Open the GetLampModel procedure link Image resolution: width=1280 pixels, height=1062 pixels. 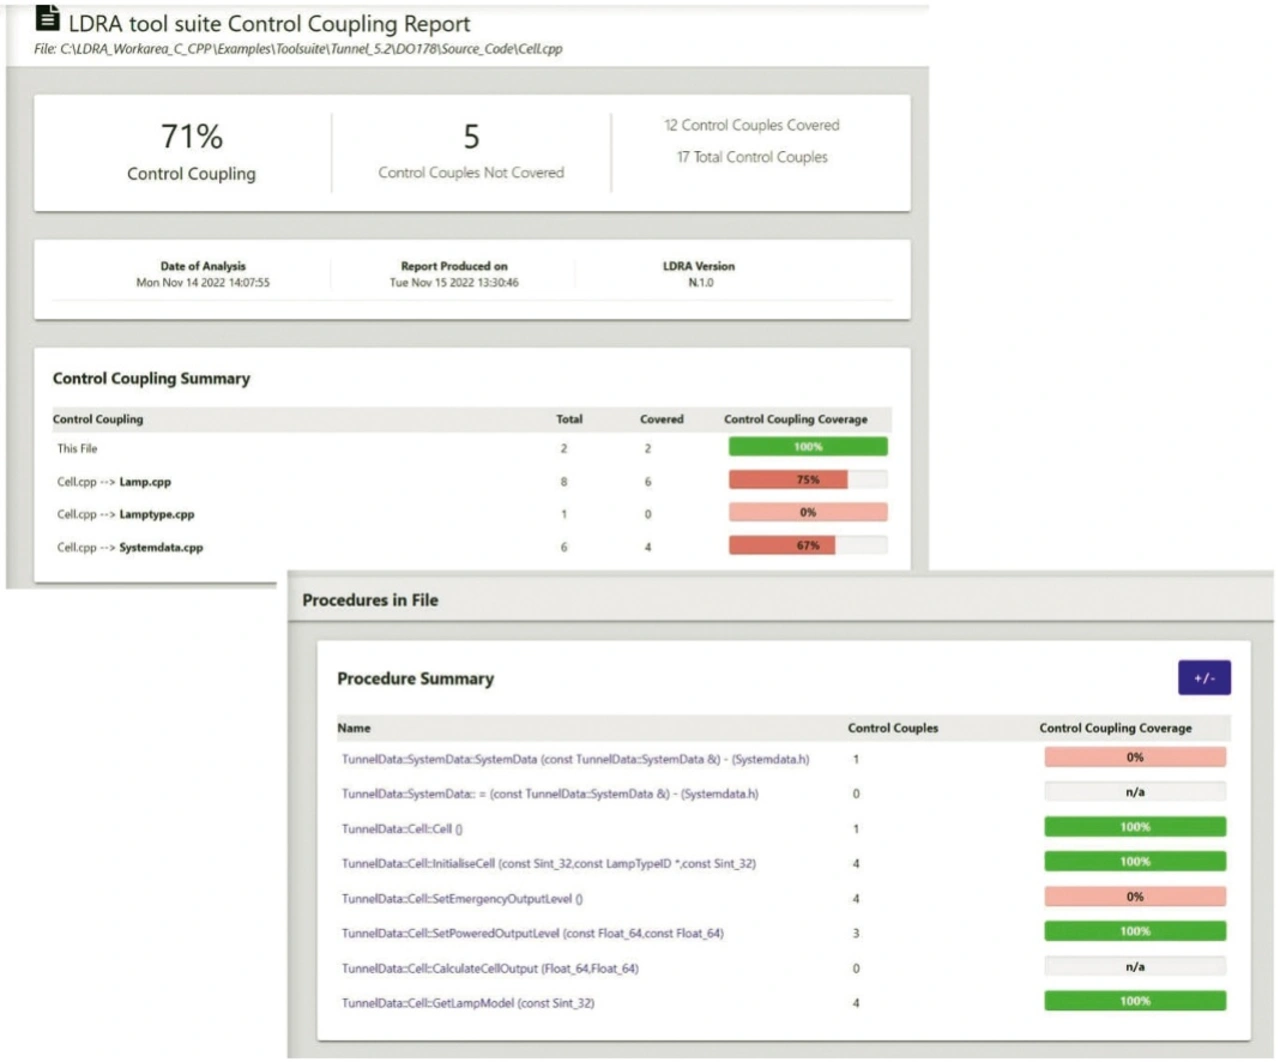click(467, 1003)
